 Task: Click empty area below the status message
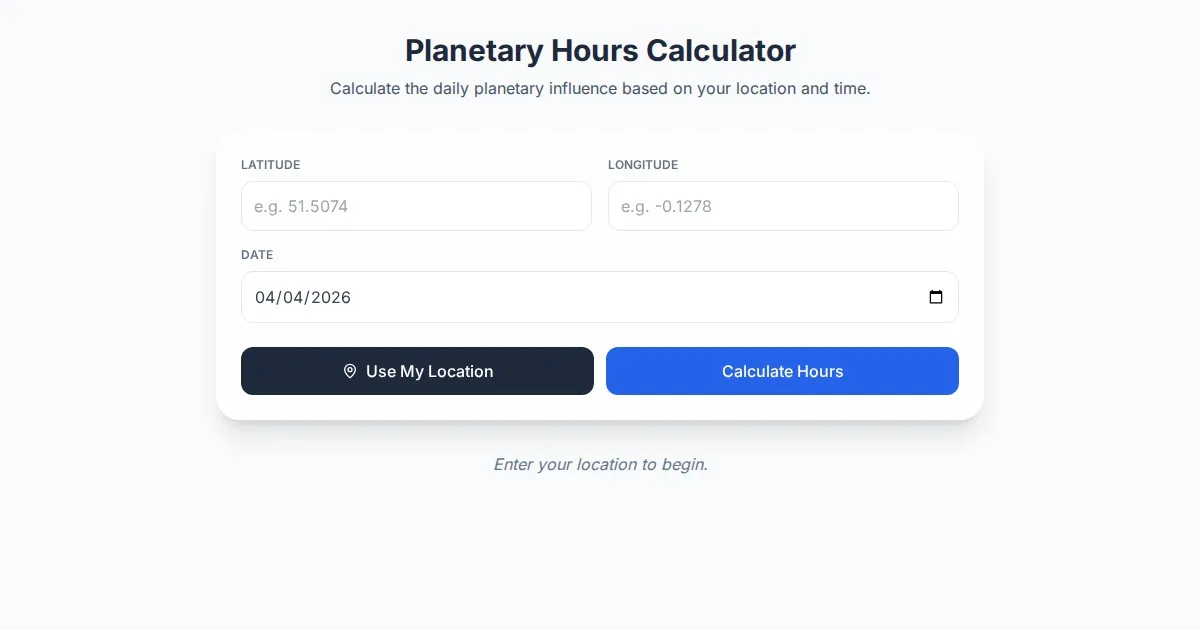click(600, 560)
